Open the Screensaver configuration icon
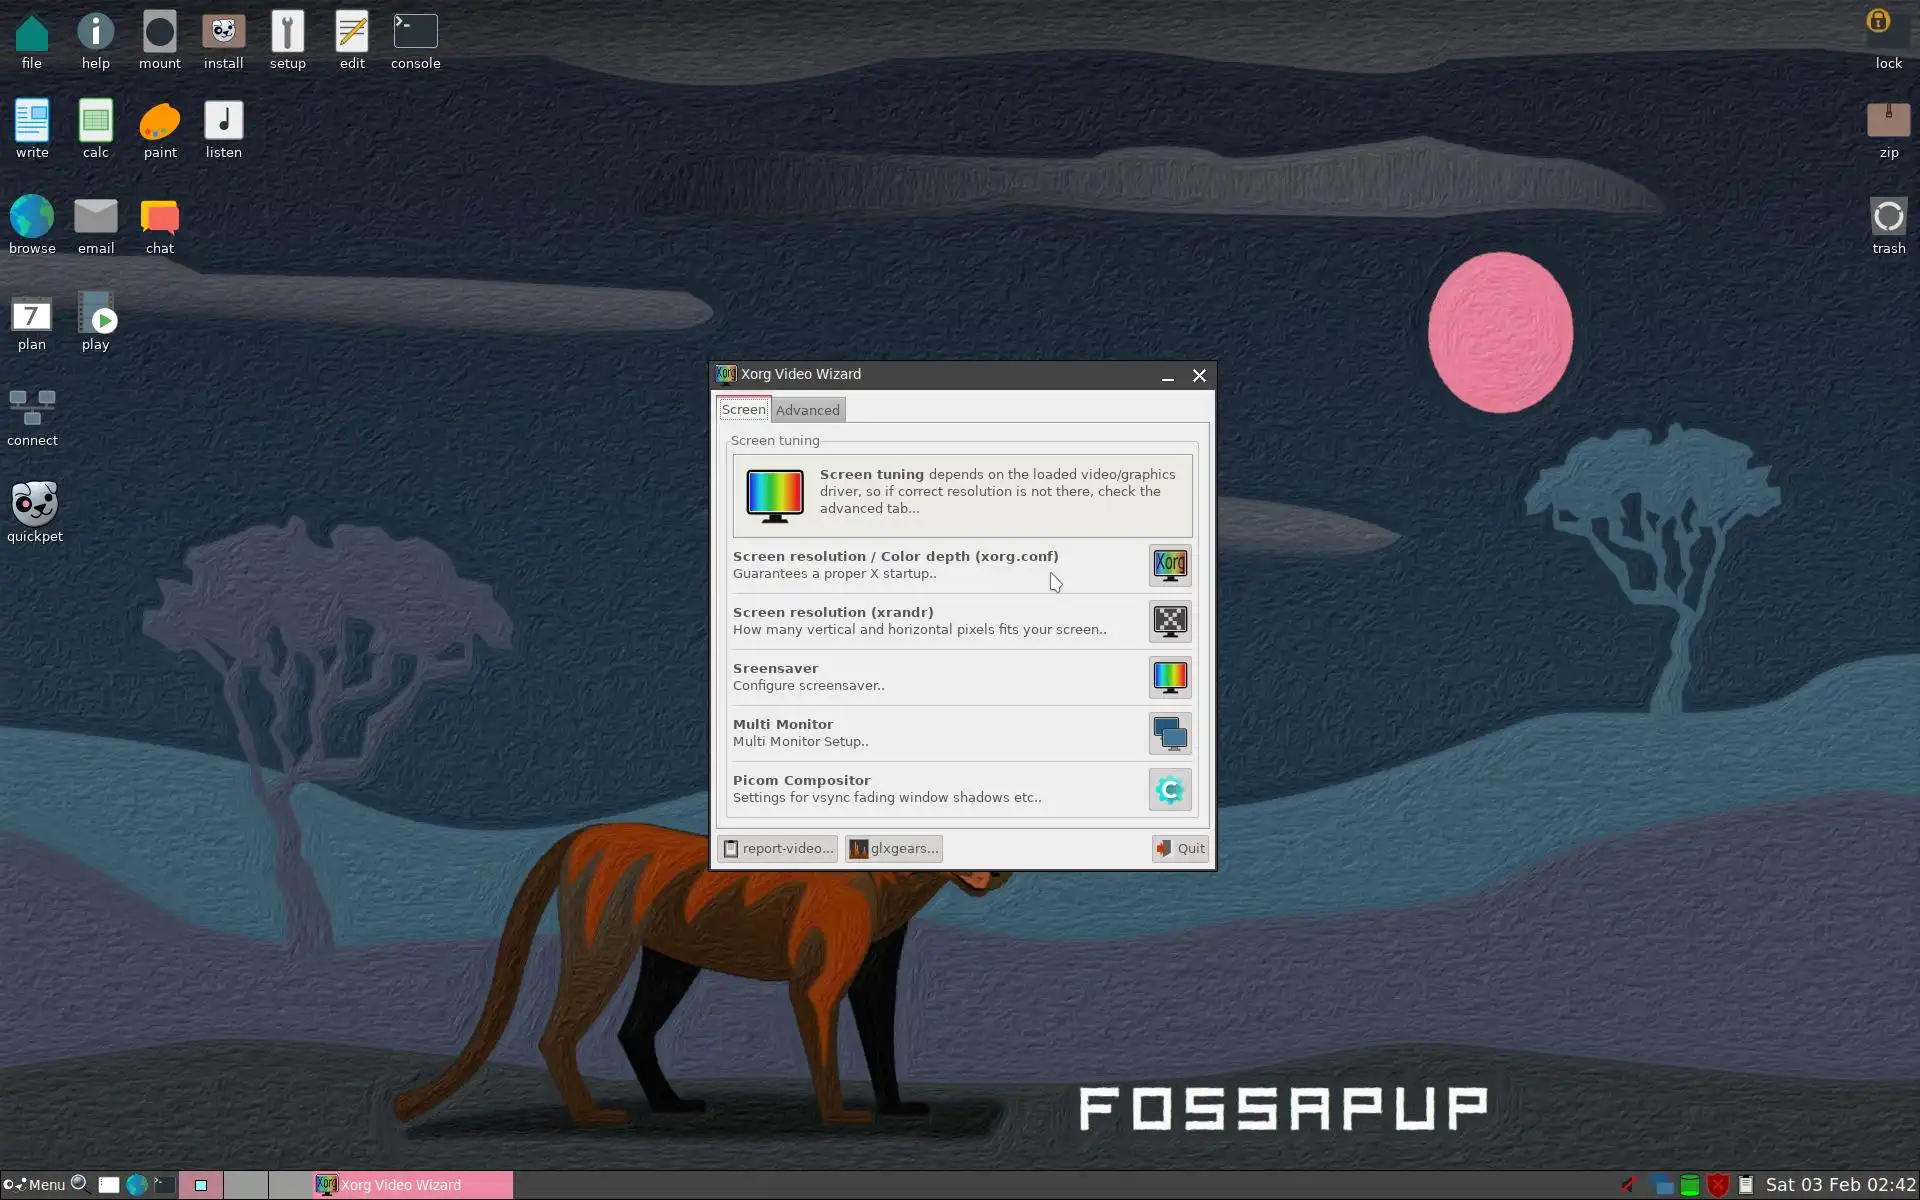Viewport: 1920px width, 1200px height. click(x=1169, y=678)
